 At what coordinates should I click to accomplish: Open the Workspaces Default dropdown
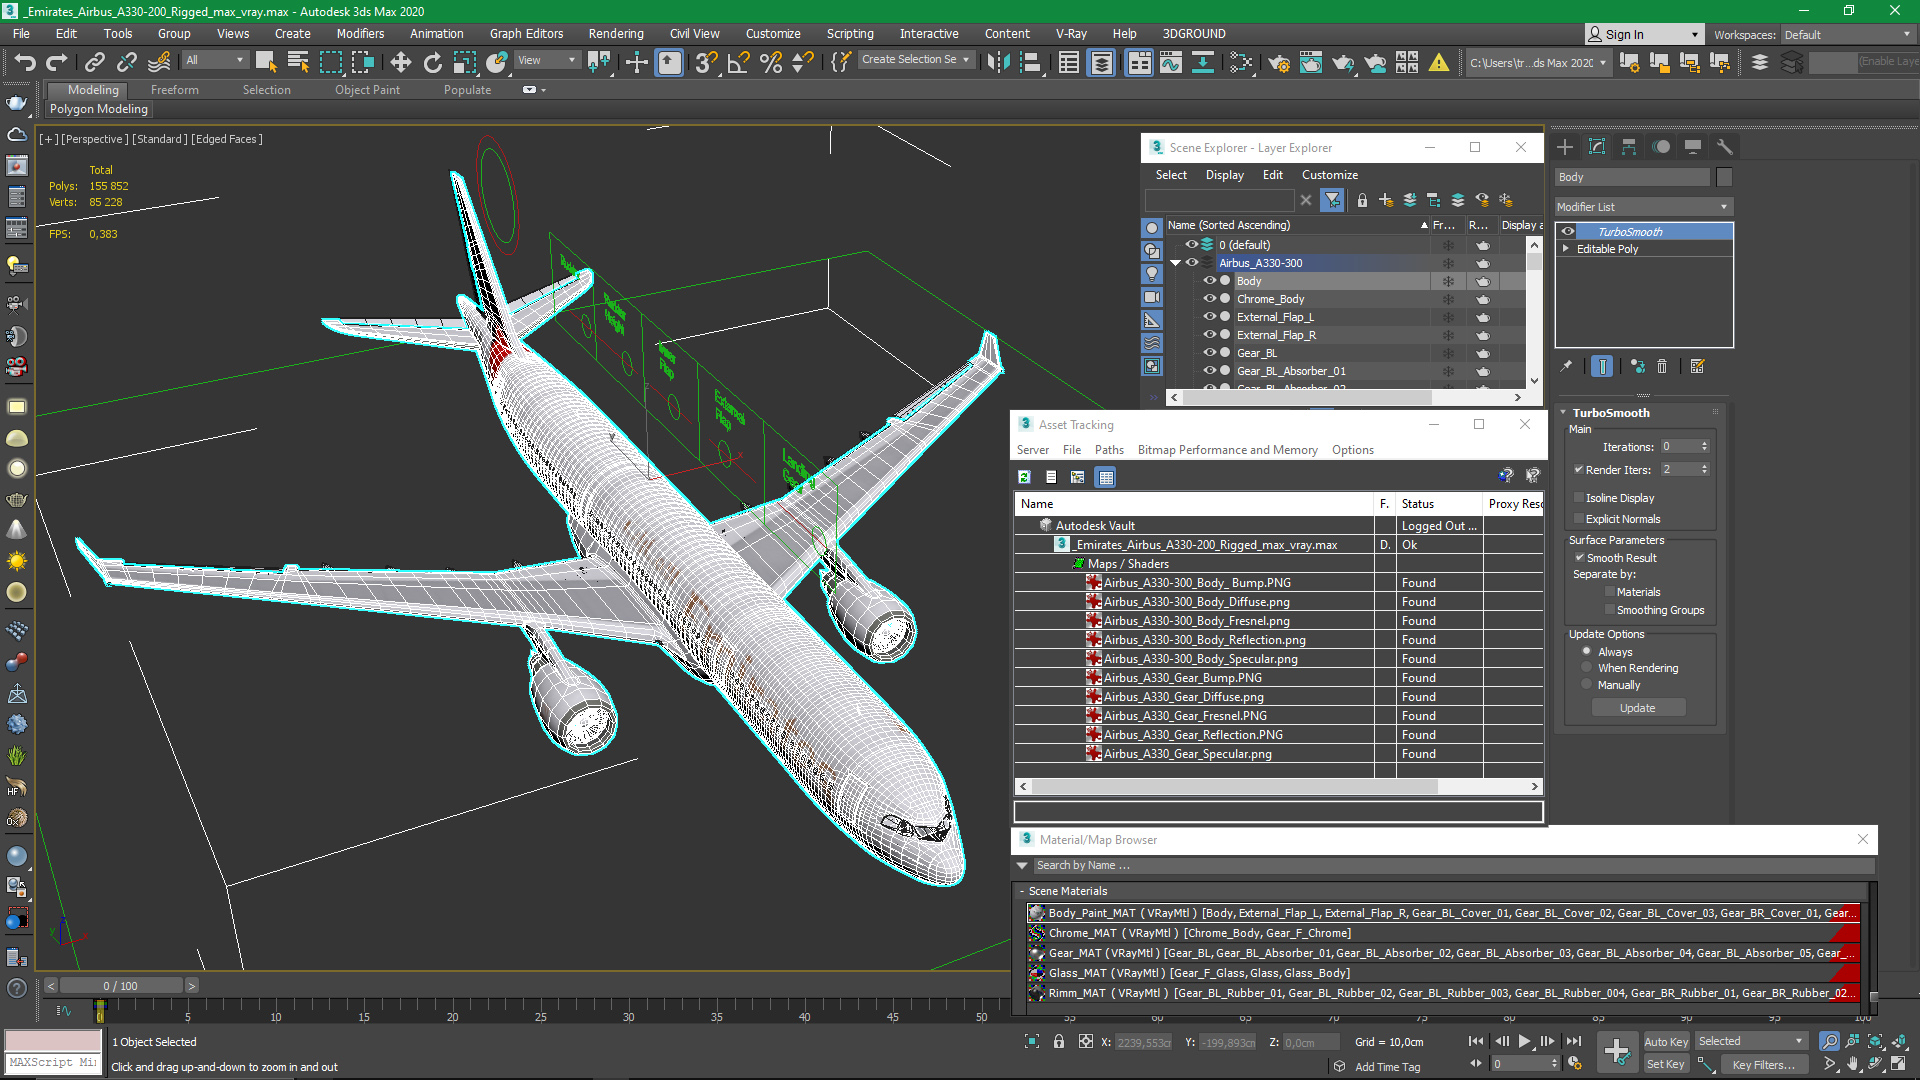coord(1848,35)
